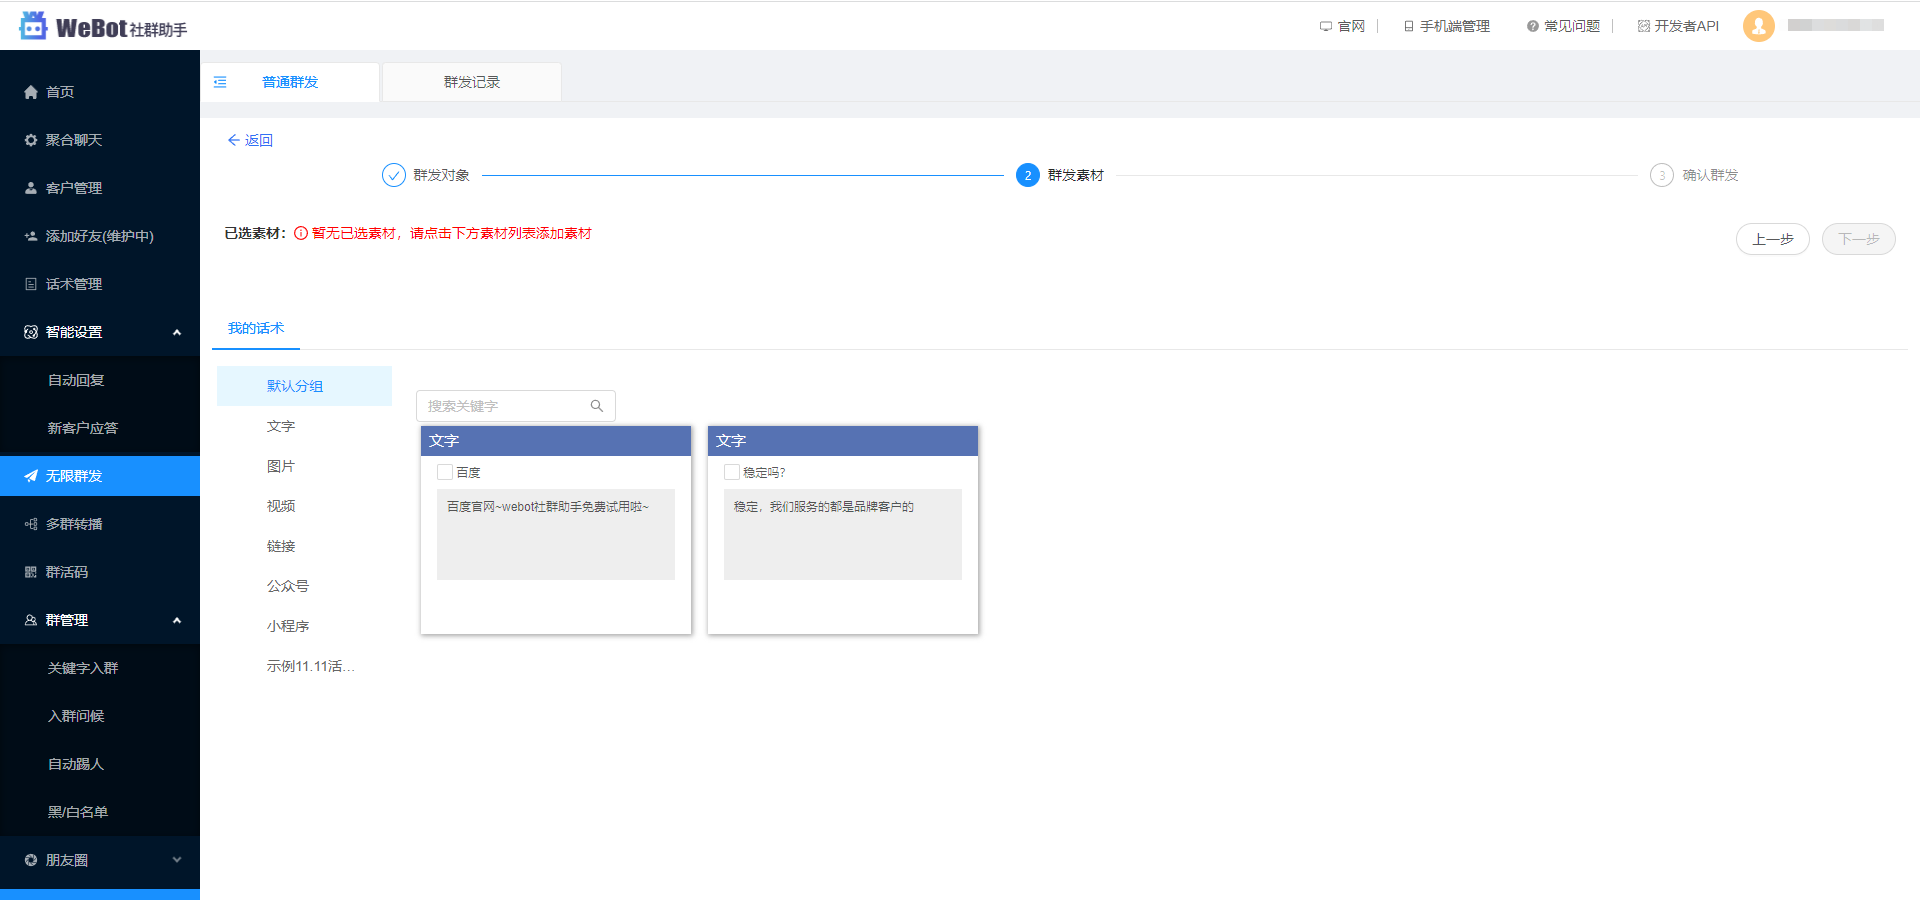Viewport: 1920px width, 900px height.
Task: Check the 百度 material checkbox
Action: 445,472
